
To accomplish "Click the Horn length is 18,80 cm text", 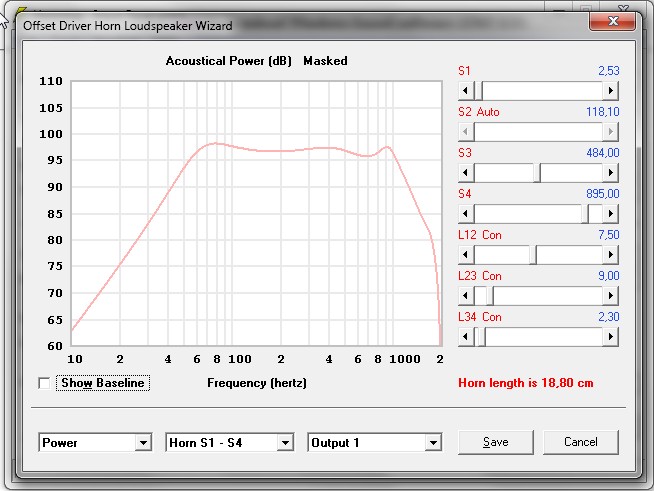I will tap(526, 383).
